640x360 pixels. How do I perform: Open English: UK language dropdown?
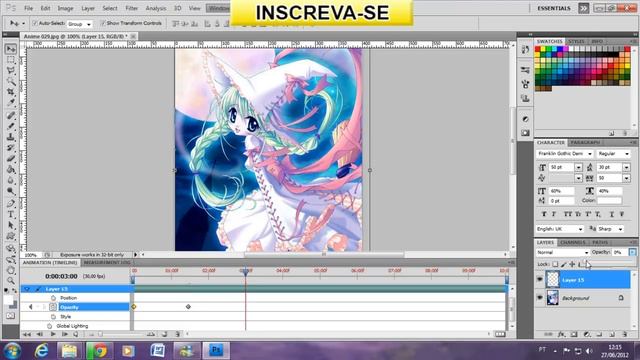click(560, 229)
